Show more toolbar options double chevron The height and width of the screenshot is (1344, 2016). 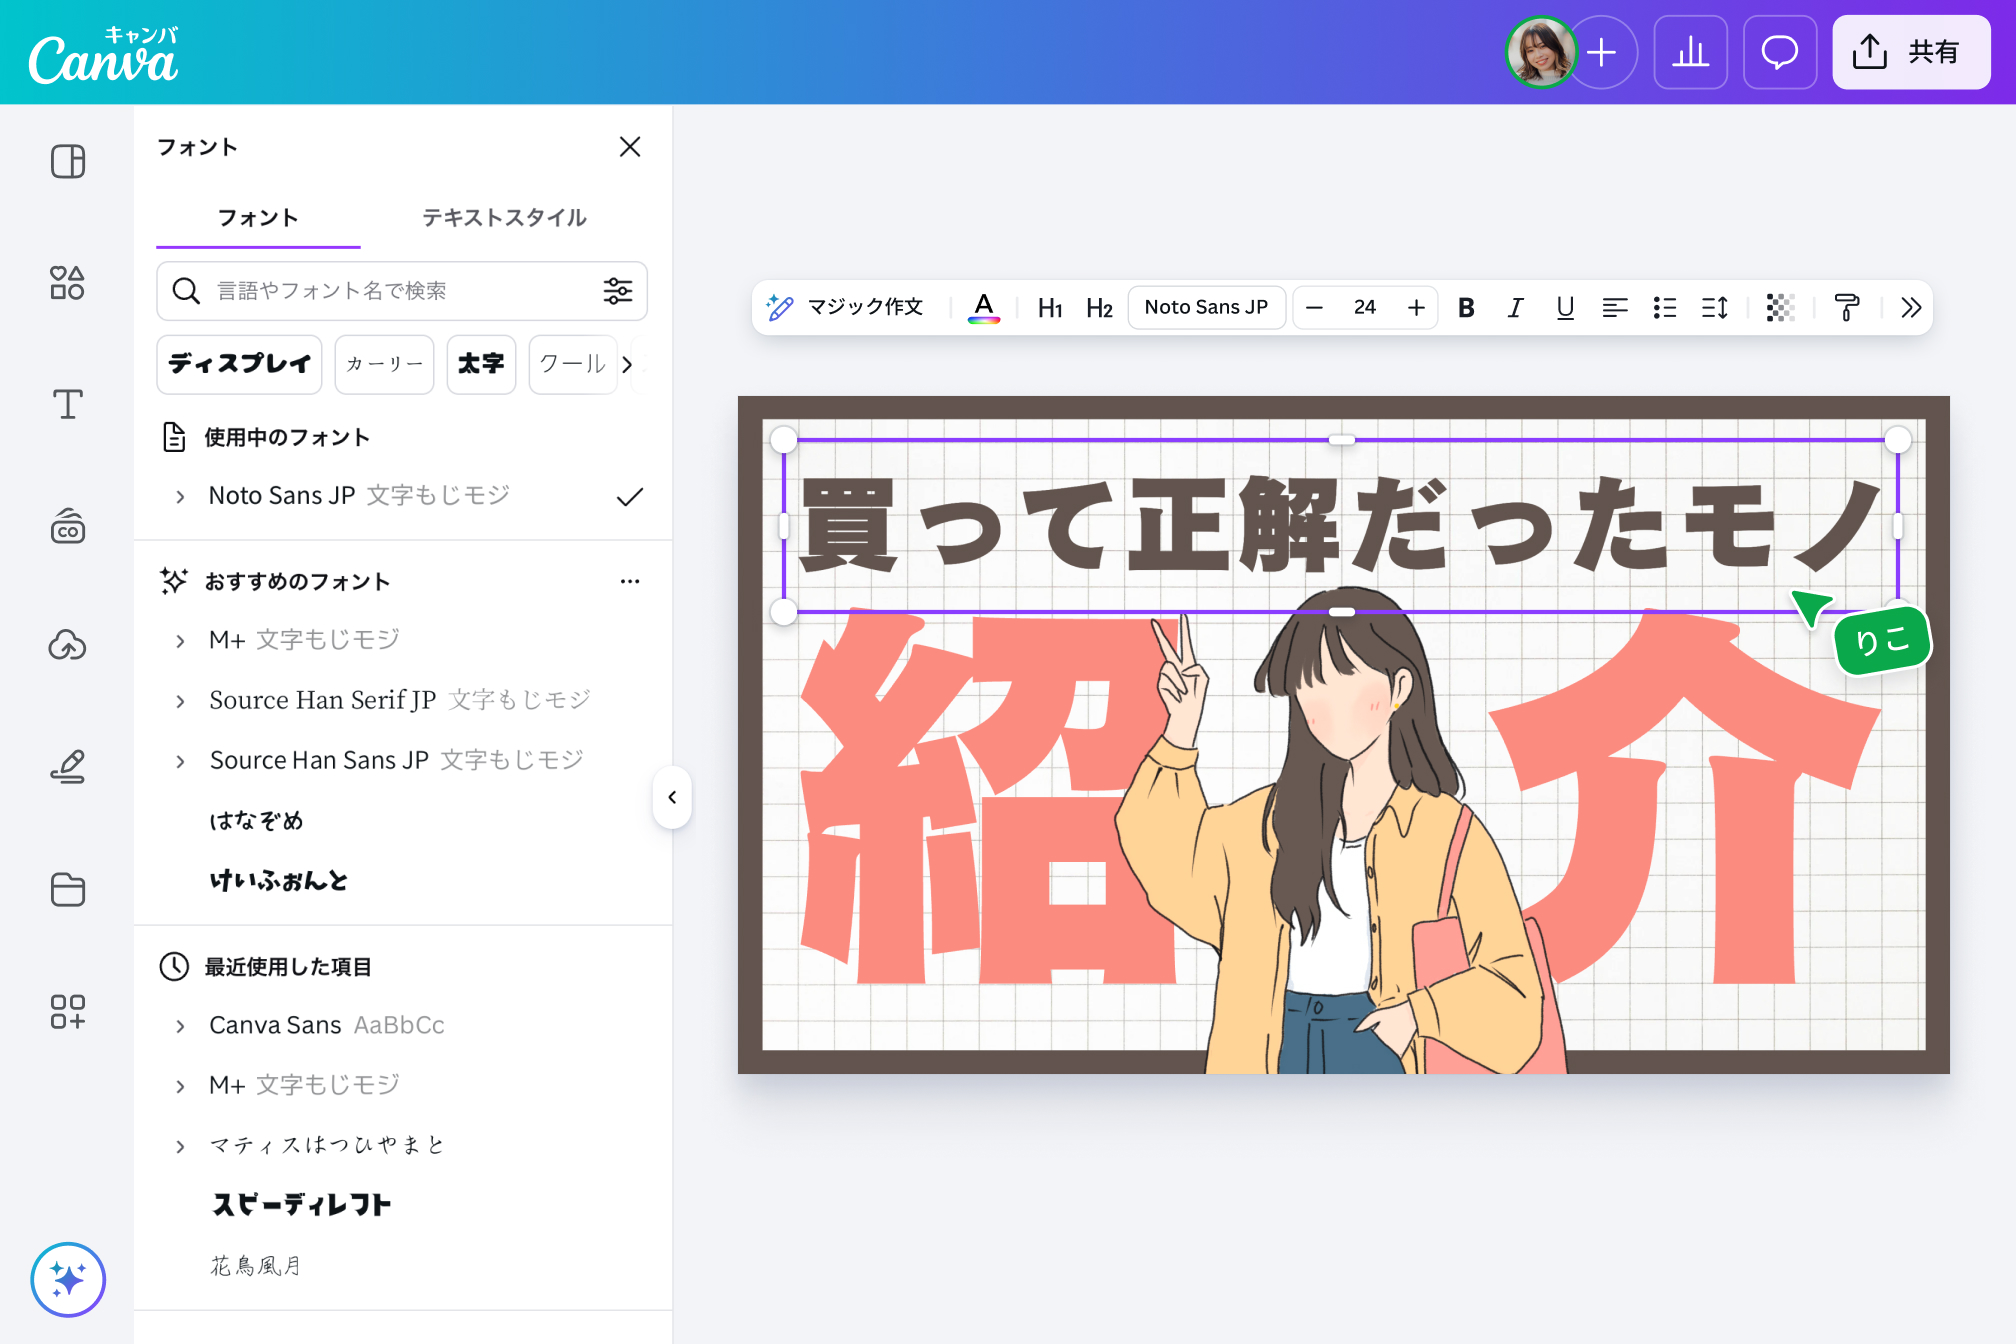pyautogui.click(x=1911, y=308)
